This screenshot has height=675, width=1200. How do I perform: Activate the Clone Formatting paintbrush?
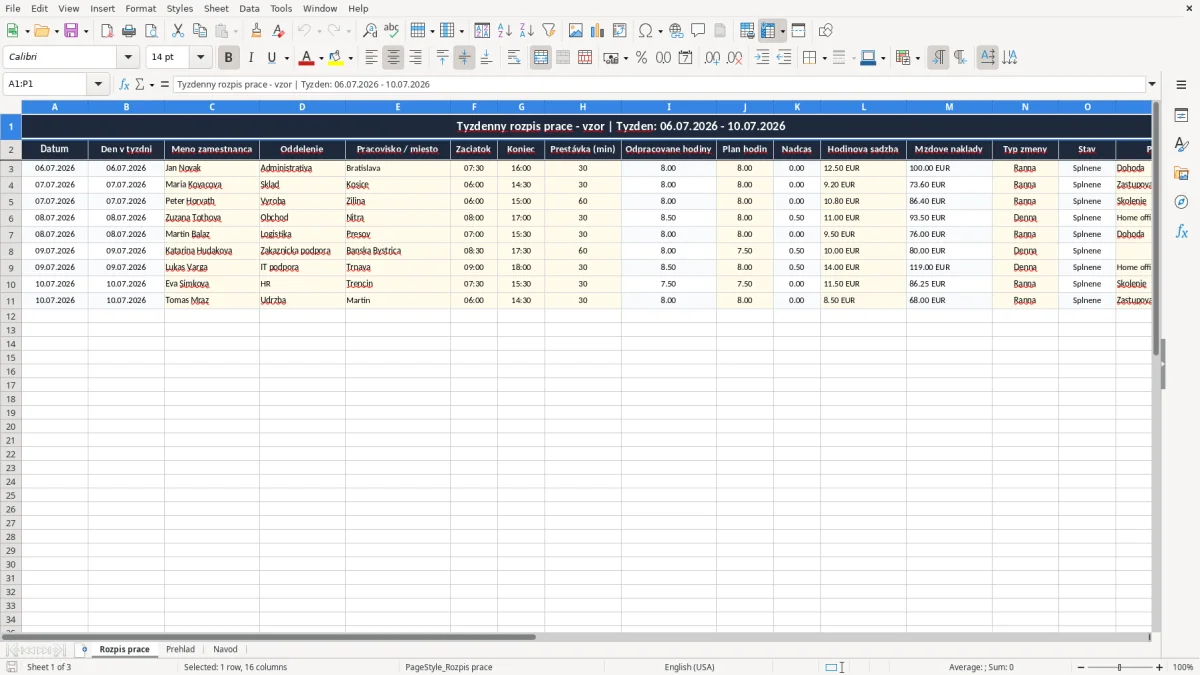(257, 31)
